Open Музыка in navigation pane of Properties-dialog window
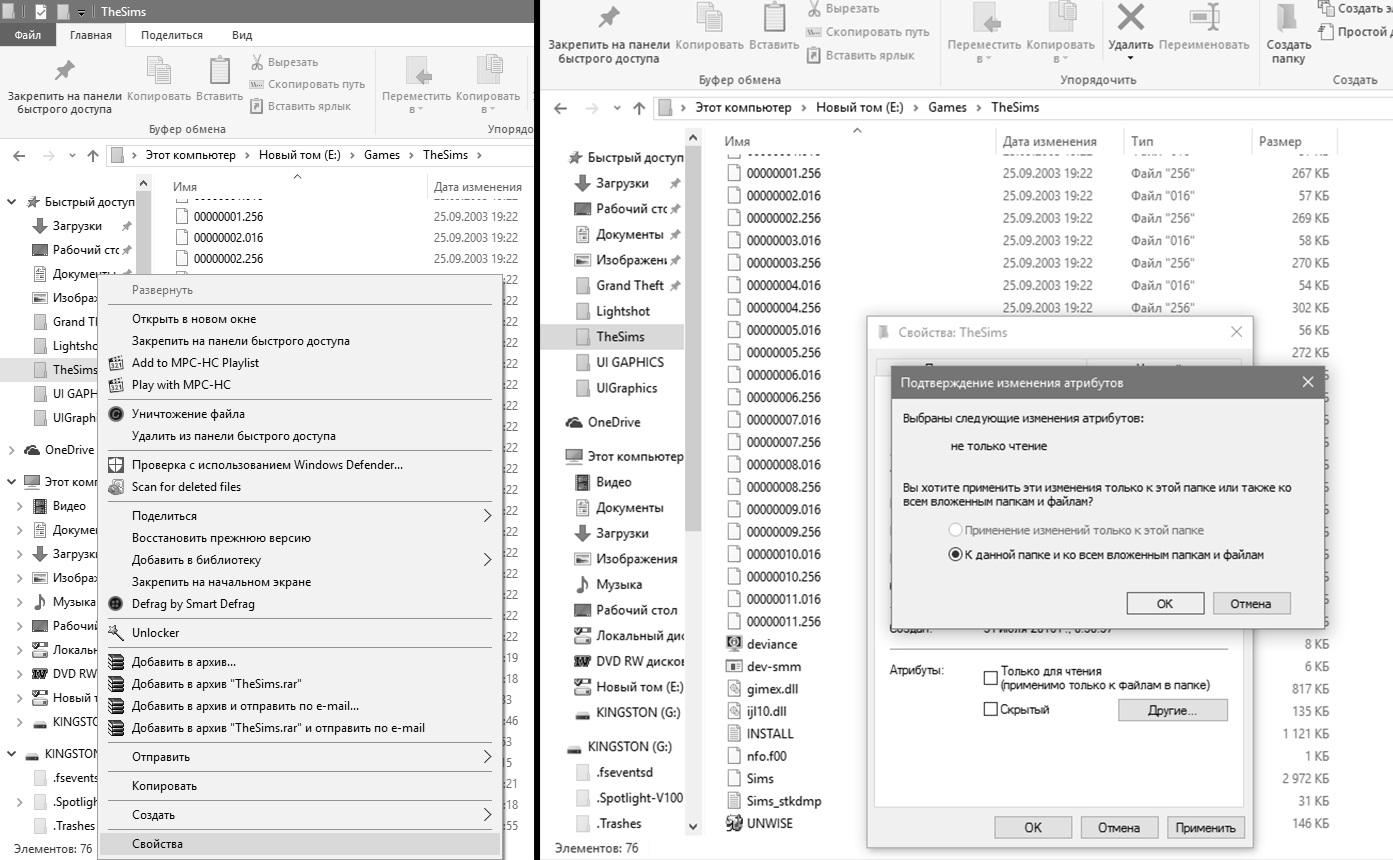1393x860 pixels. [x=619, y=584]
